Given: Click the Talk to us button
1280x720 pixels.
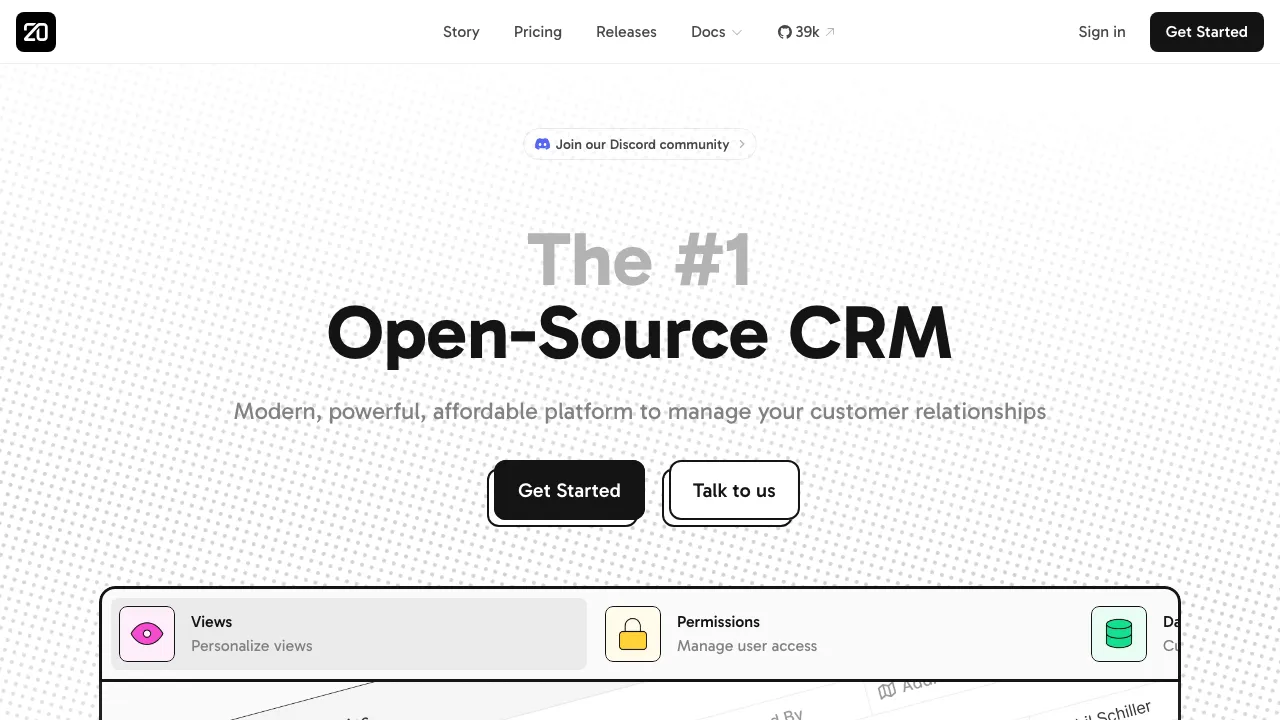Looking at the screenshot, I should (734, 490).
